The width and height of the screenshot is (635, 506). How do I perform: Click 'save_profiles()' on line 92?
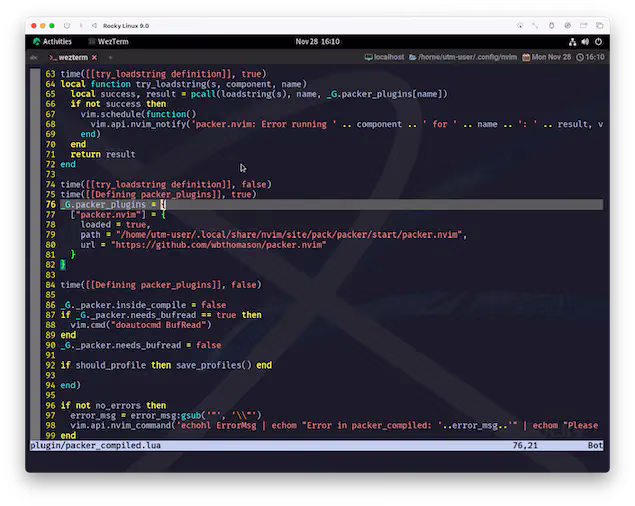click(214, 365)
